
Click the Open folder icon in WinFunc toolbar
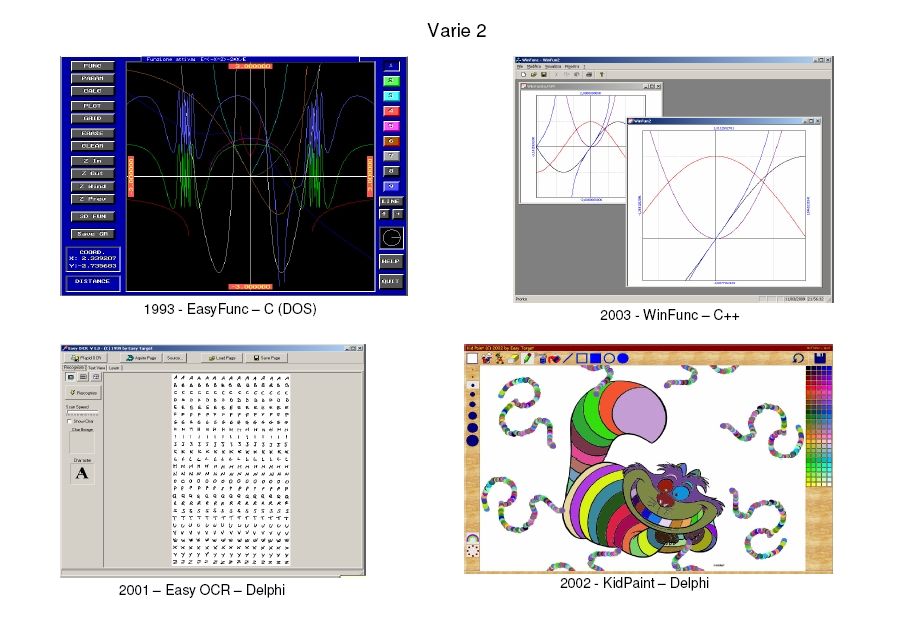pyautogui.click(x=534, y=75)
